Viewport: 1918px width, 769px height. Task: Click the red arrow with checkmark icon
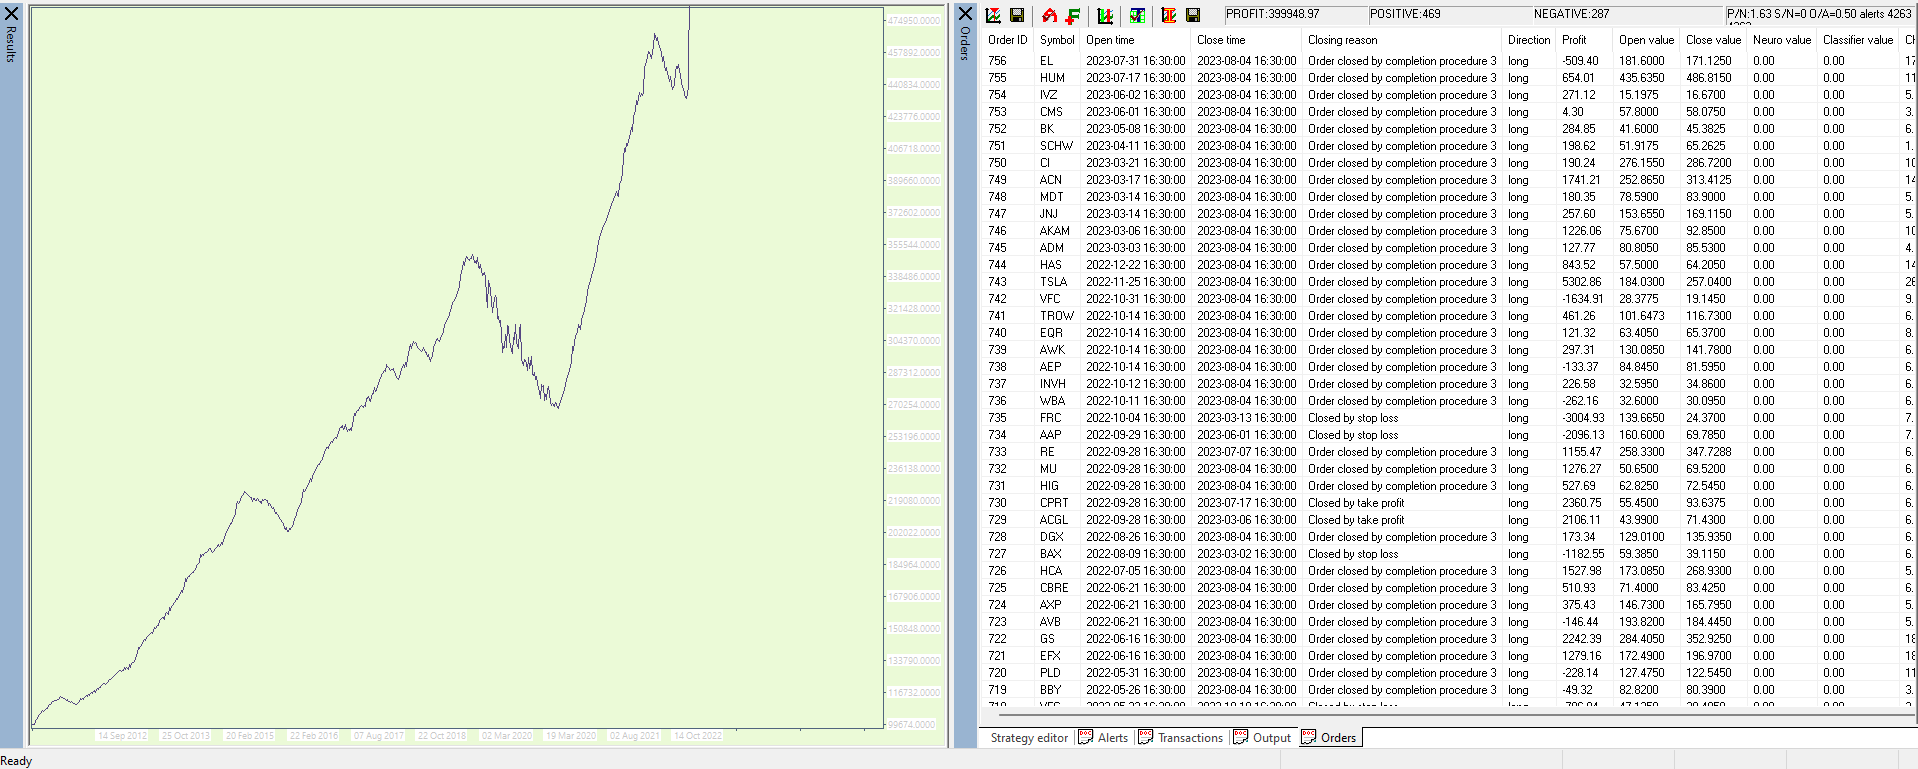pos(1049,15)
